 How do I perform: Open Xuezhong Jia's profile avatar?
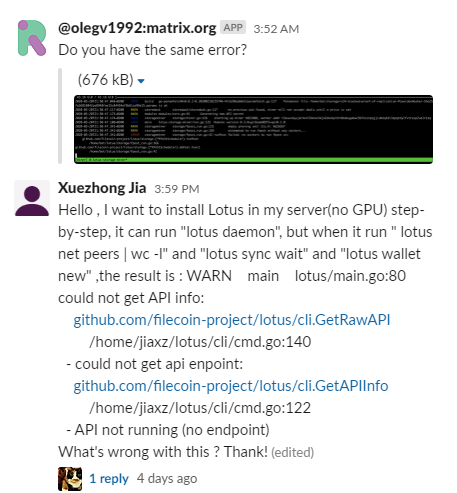tap(32, 198)
